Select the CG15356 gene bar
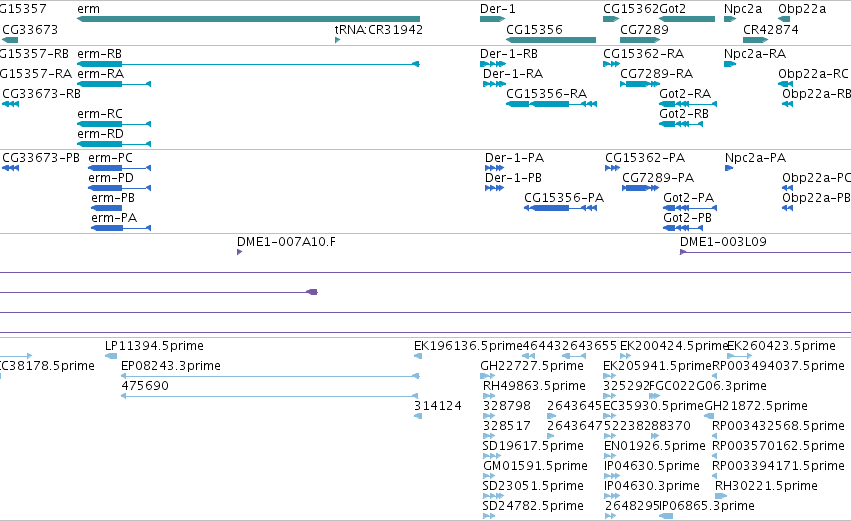 [551, 40]
